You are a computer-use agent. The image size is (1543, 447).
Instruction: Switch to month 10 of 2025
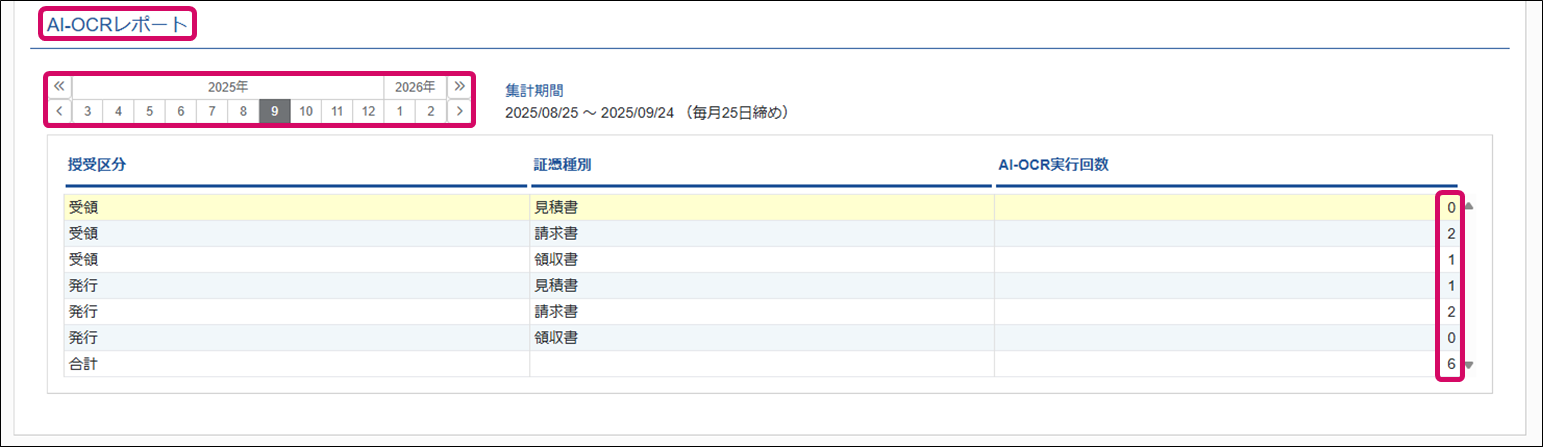click(x=306, y=111)
